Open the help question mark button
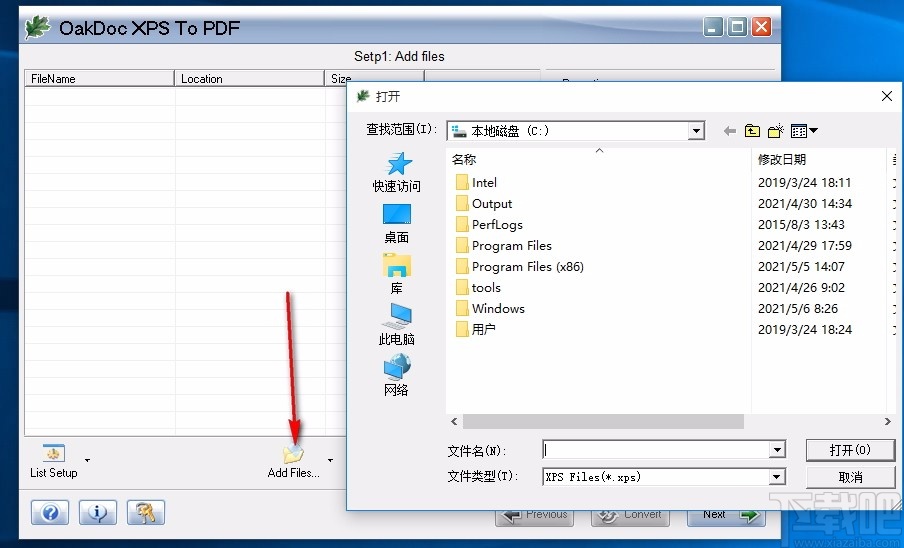The width and height of the screenshot is (904, 548). [x=50, y=512]
